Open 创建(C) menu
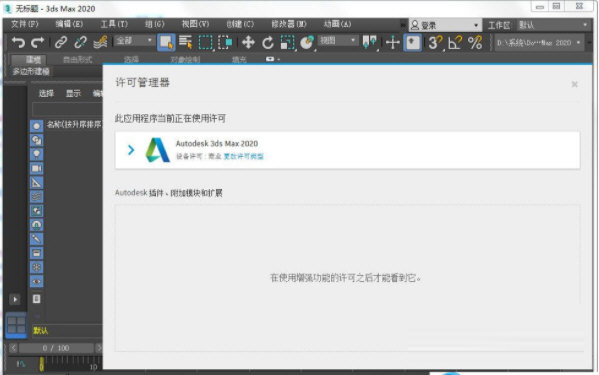 coord(240,24)
